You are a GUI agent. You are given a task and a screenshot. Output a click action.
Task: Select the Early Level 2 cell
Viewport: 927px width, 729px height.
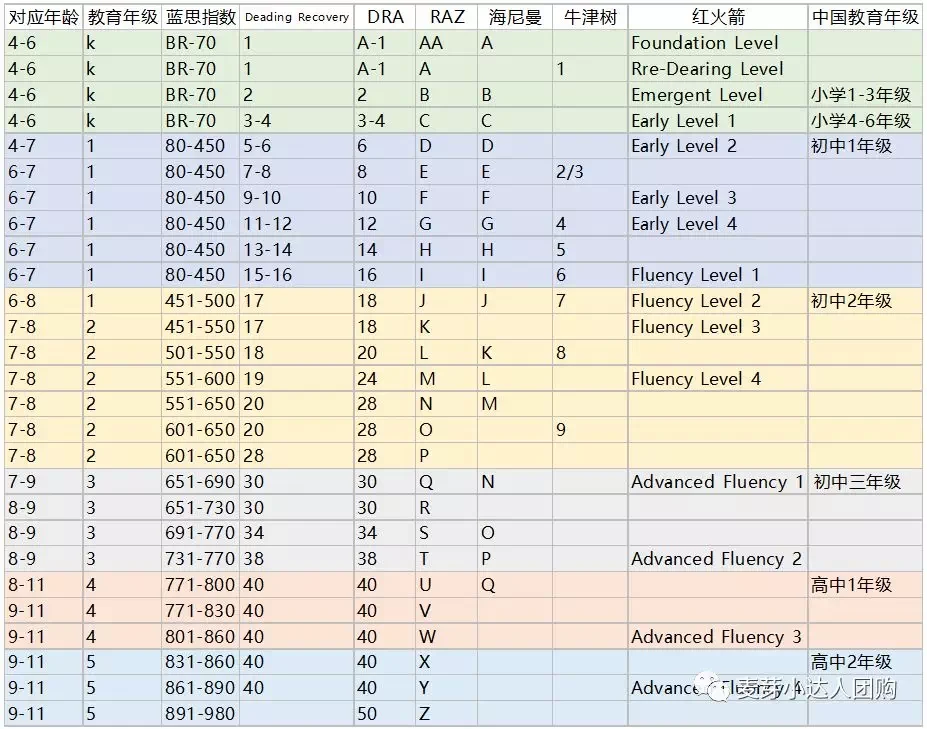[x=718, y=146]
